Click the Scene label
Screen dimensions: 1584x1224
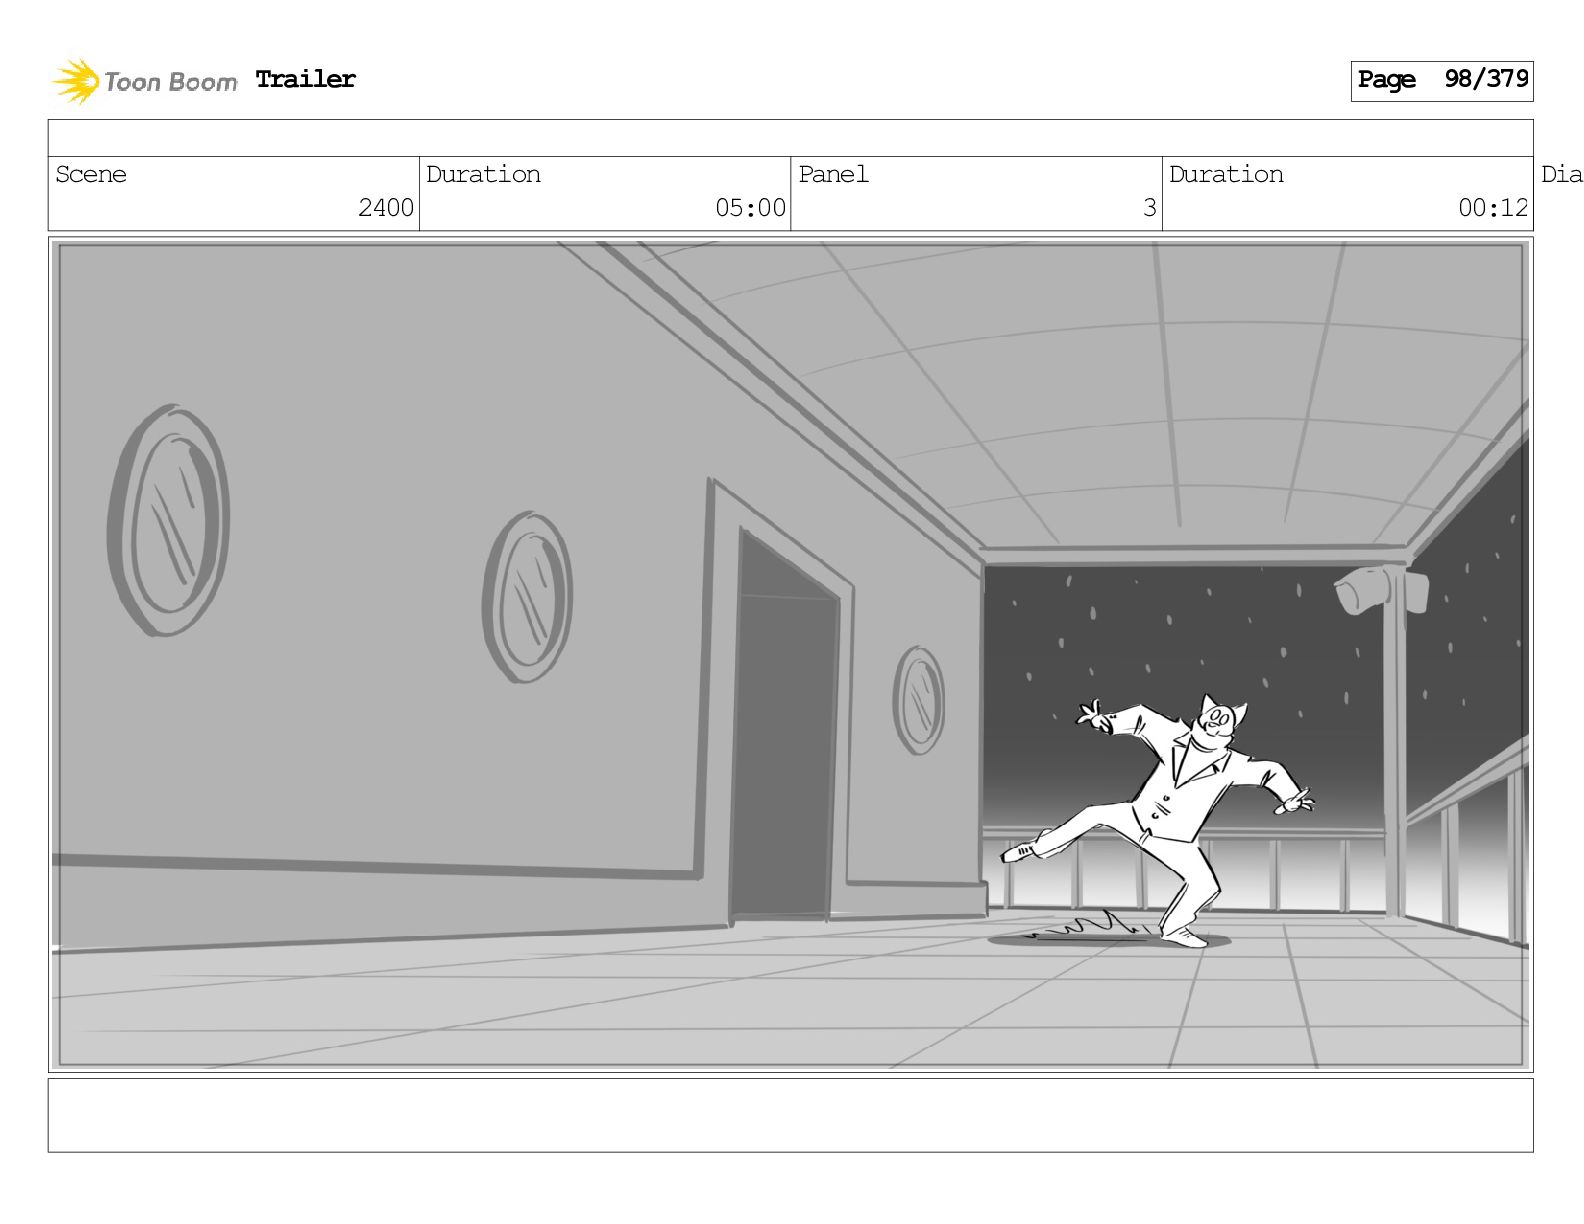pos(91,174)
